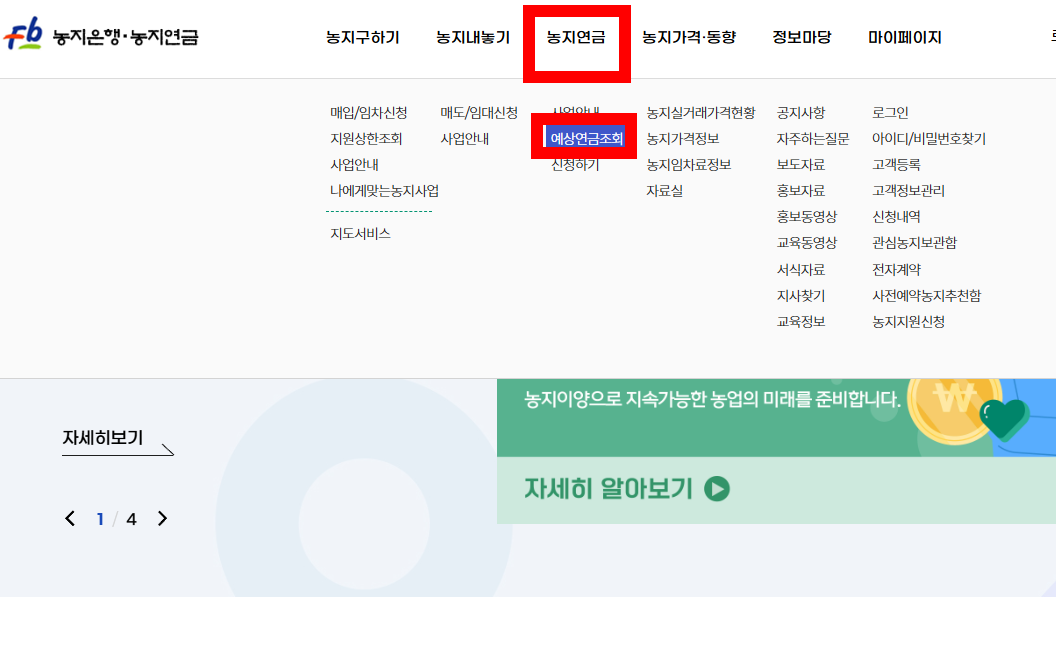Open the 농지구하기 menu

(x=362, y=38)
